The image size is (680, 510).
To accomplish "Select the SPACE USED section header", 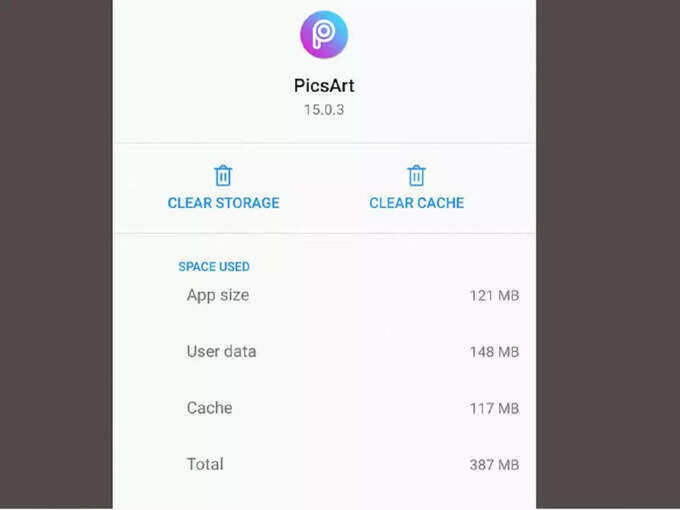I will point(214,266).
